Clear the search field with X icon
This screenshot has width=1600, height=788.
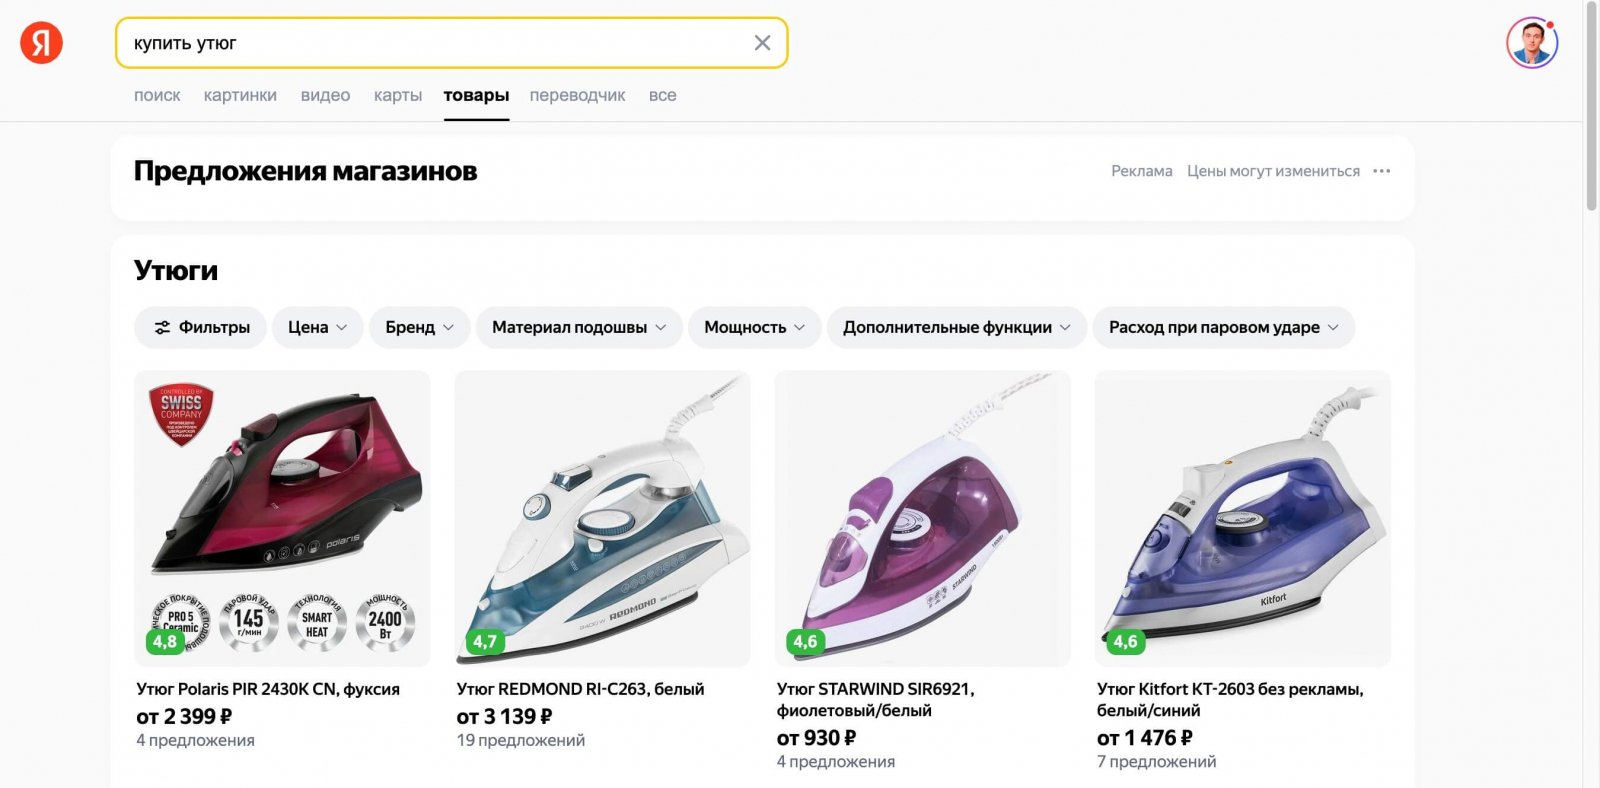coord(762,43)
